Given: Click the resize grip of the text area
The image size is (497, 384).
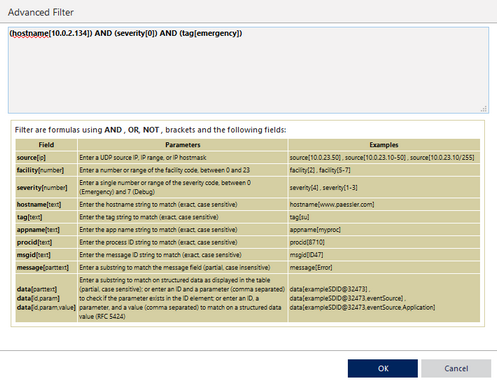Looking at the screenshot, I should pos(484,109).
